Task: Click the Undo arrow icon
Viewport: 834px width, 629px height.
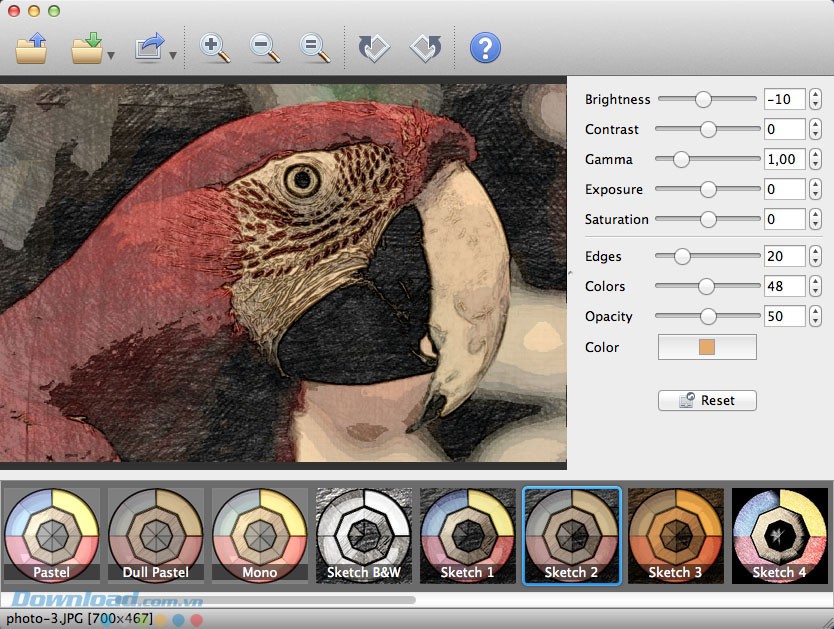Action: [x=374, y=48]
